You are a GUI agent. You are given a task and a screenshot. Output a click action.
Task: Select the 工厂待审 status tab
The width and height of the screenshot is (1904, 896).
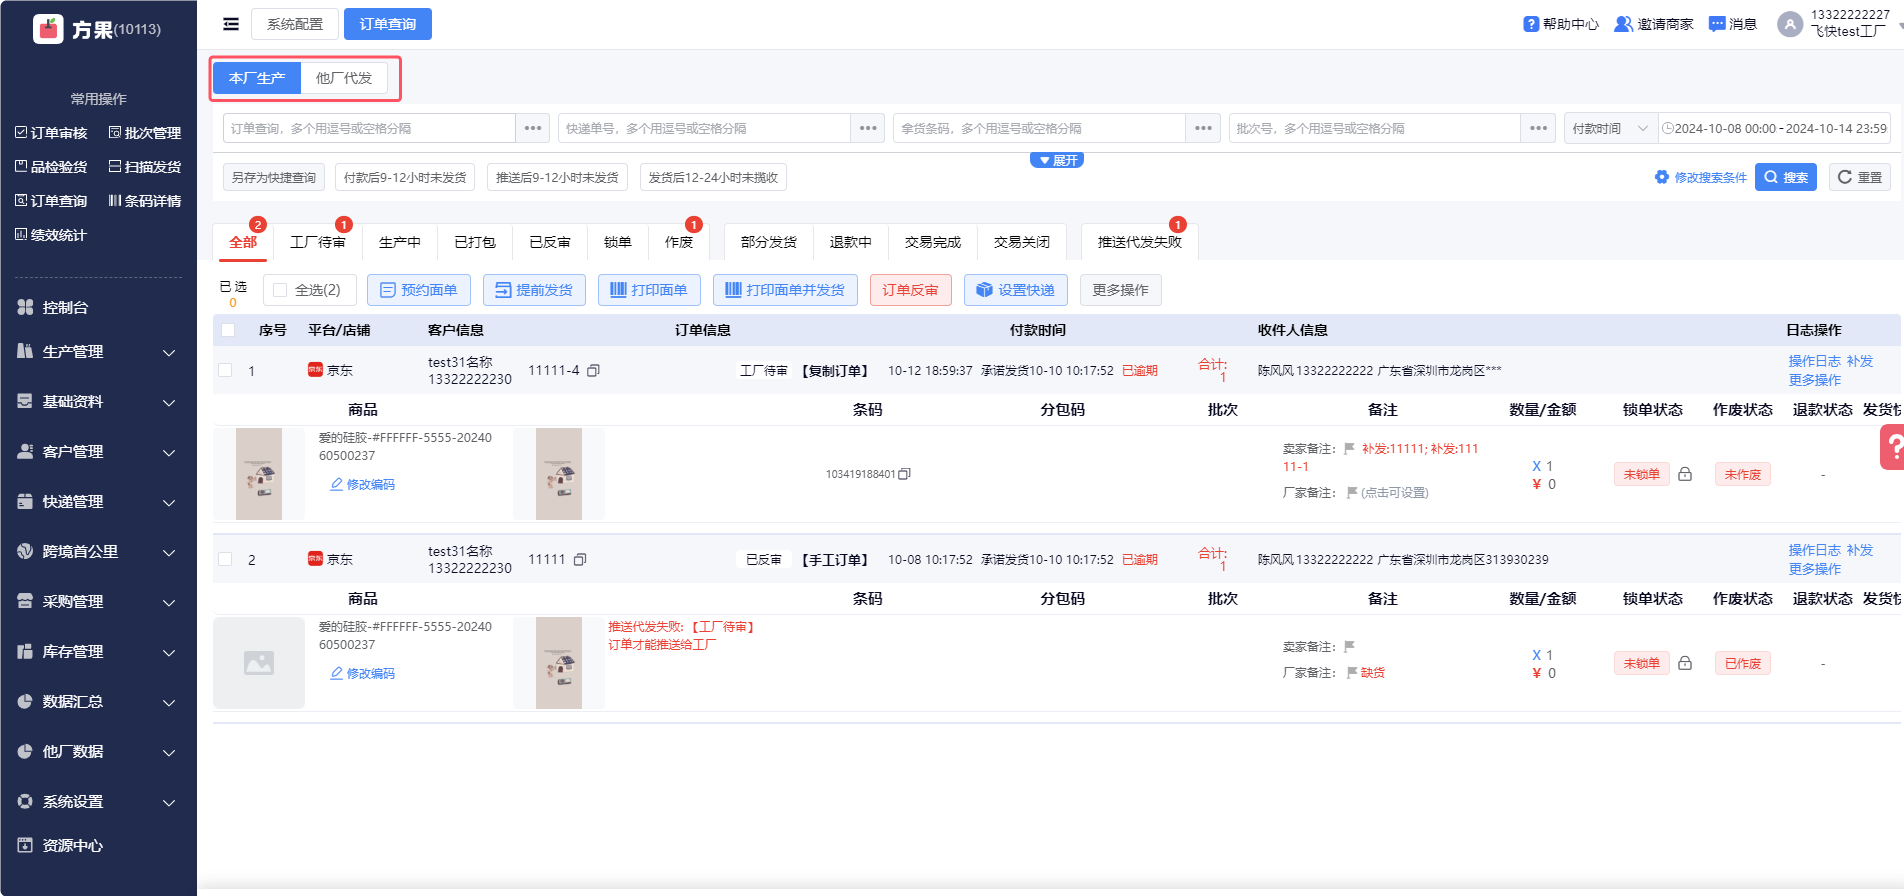[x=317, y=242]
